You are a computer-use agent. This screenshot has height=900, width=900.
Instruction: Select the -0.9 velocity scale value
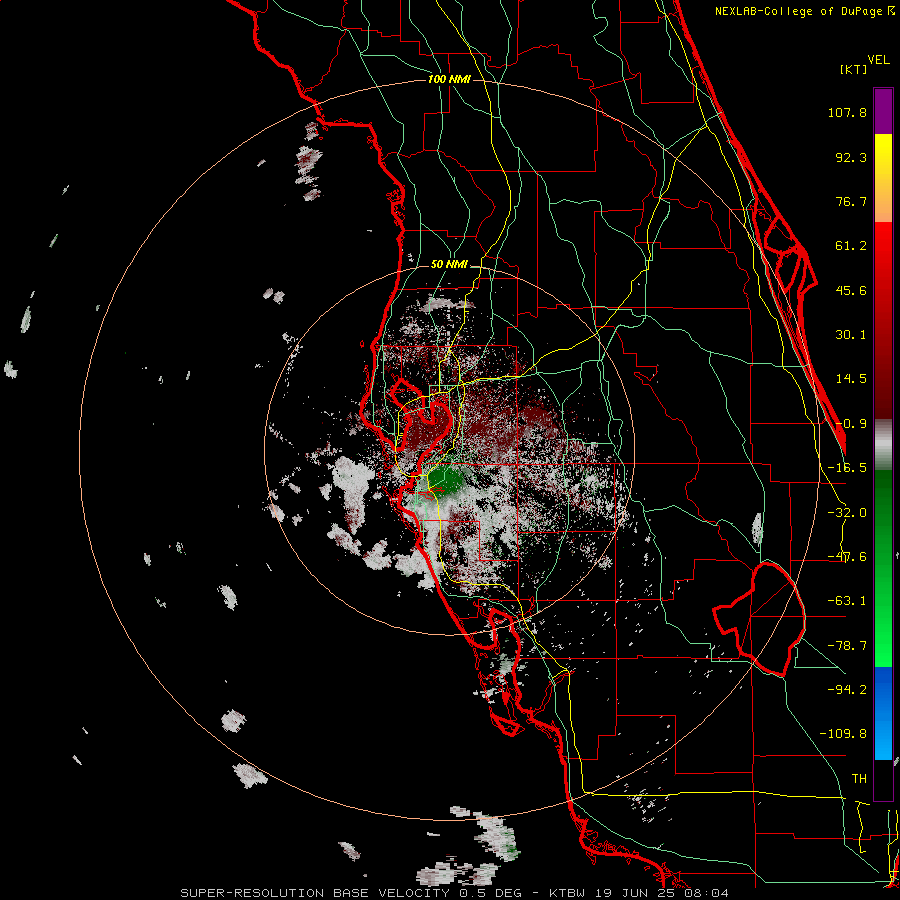851,424
